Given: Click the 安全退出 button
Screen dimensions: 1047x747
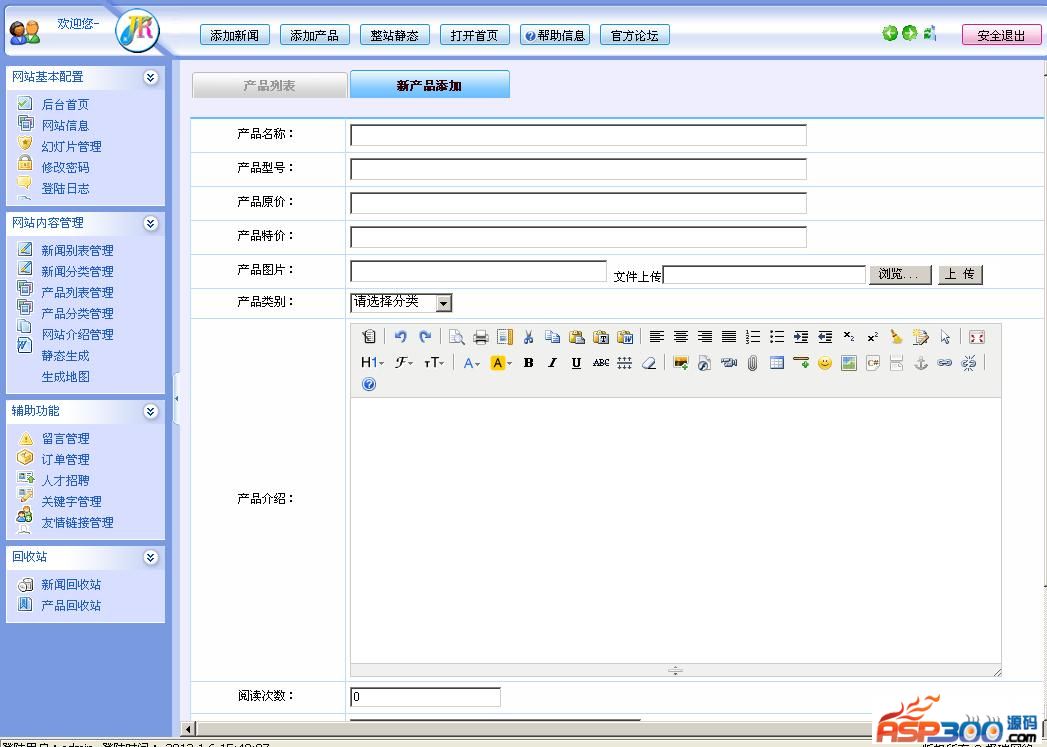Looking at the screenshot, I should click(x=1000, y=35).
